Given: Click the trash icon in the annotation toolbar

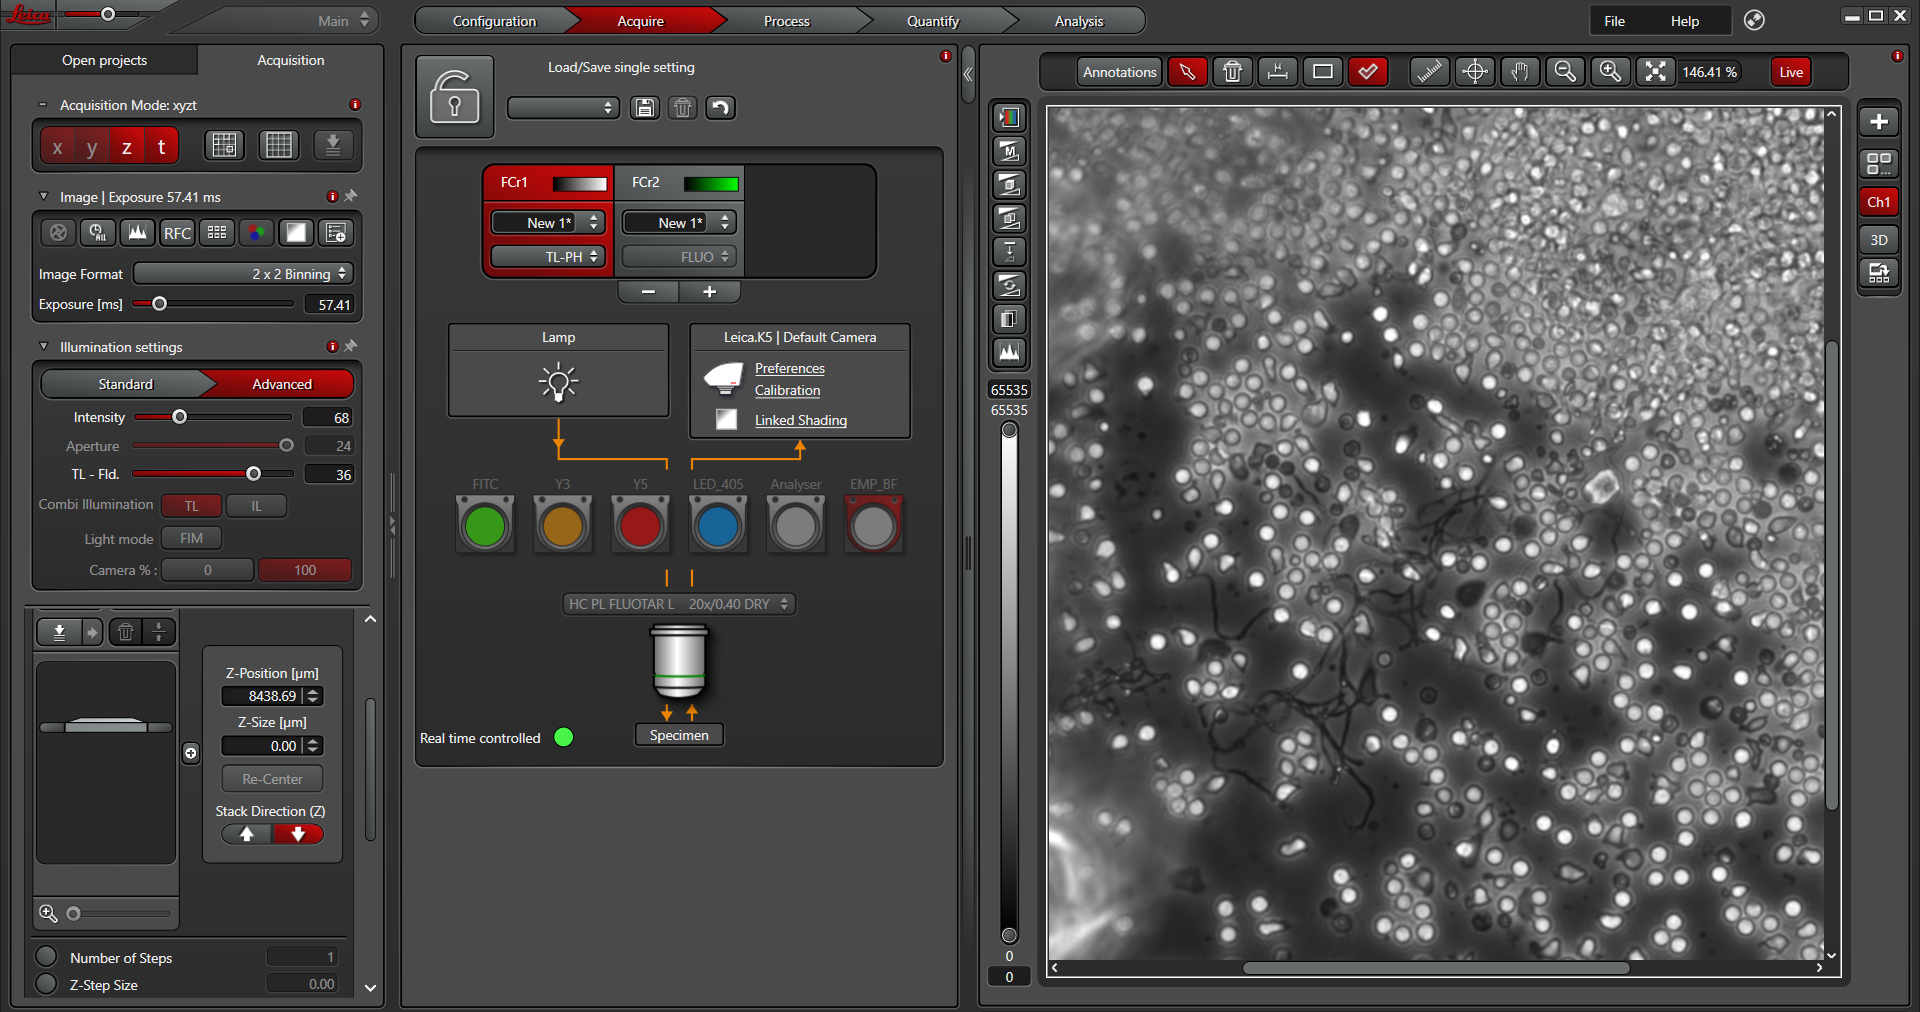Looking at the screenshot, I should (1232, 72).
